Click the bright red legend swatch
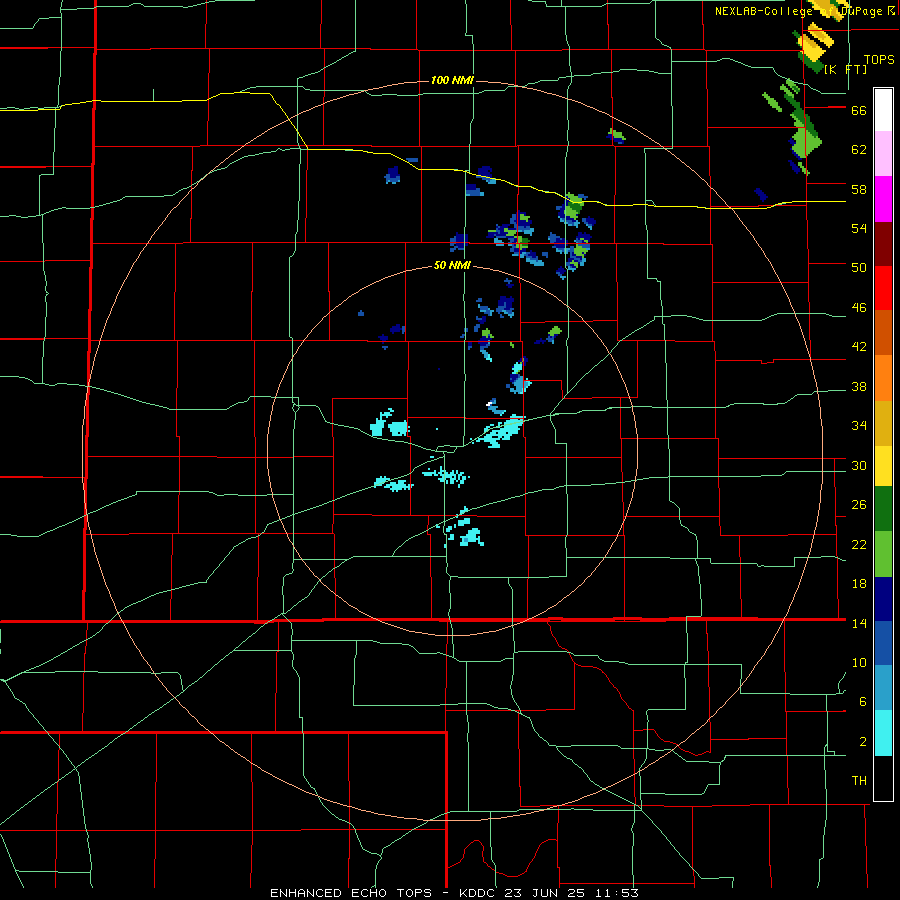 pos(883,288)
